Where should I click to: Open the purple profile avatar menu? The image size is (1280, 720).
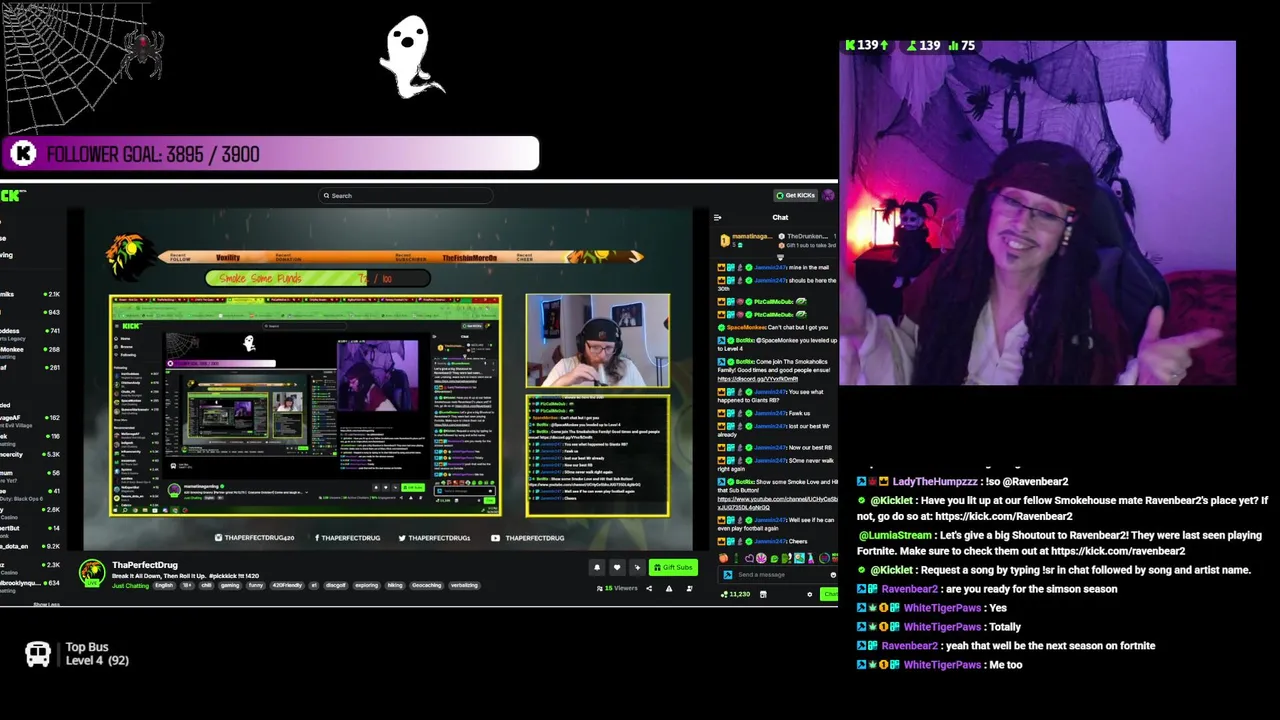pos(828,195)
